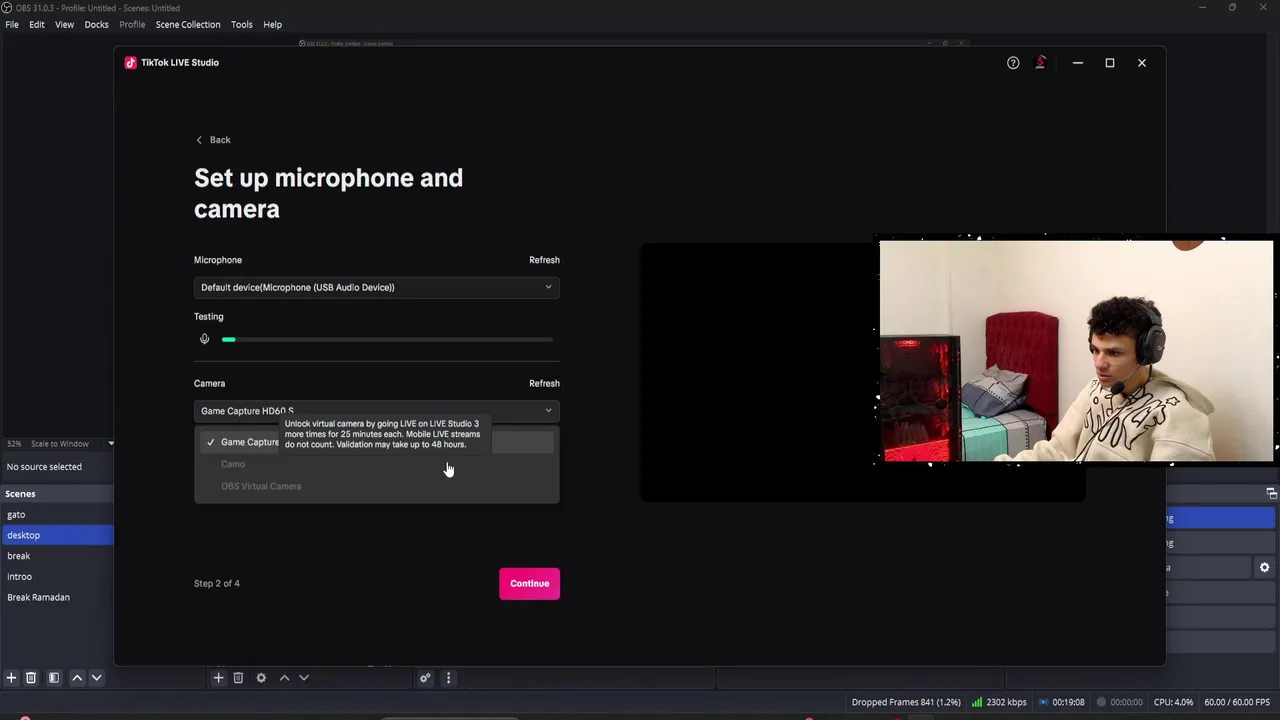Open the Microphone device dropdown
1280x720 pixels.
click(x=376, y=288)
